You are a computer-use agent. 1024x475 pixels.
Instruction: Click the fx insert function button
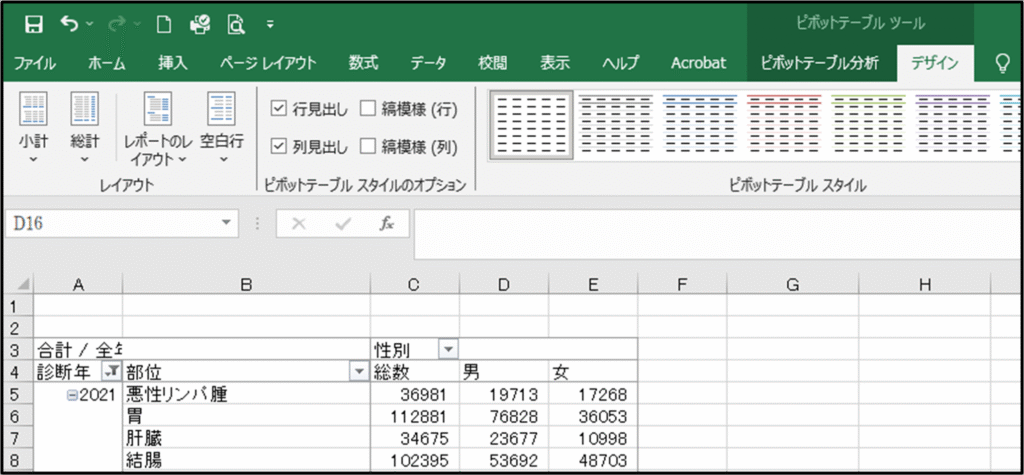[387, 224]
